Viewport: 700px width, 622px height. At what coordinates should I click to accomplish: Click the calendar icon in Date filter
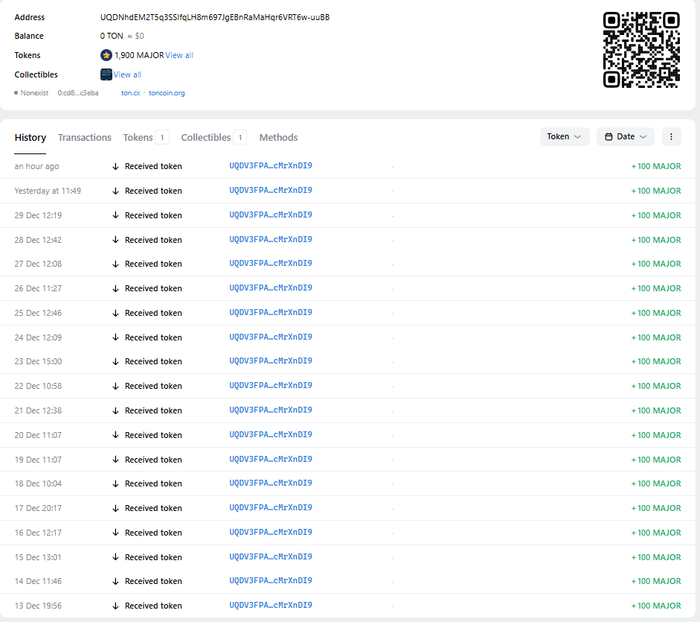[608, 137]
